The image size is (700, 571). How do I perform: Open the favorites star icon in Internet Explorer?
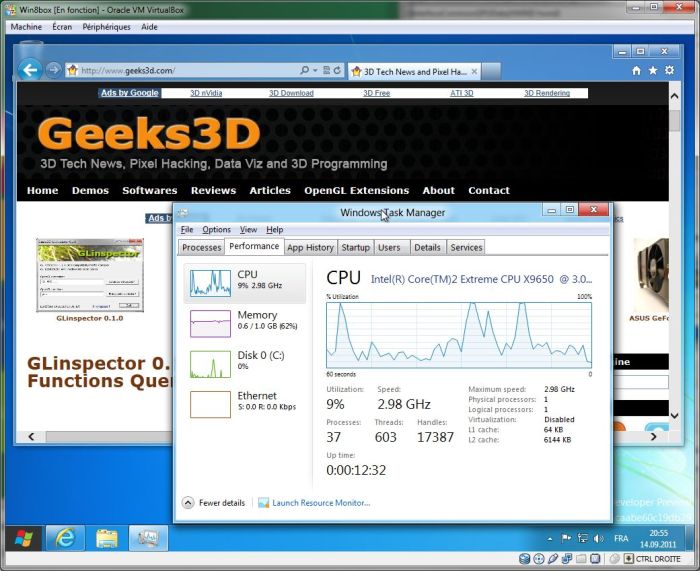point(653,70)
